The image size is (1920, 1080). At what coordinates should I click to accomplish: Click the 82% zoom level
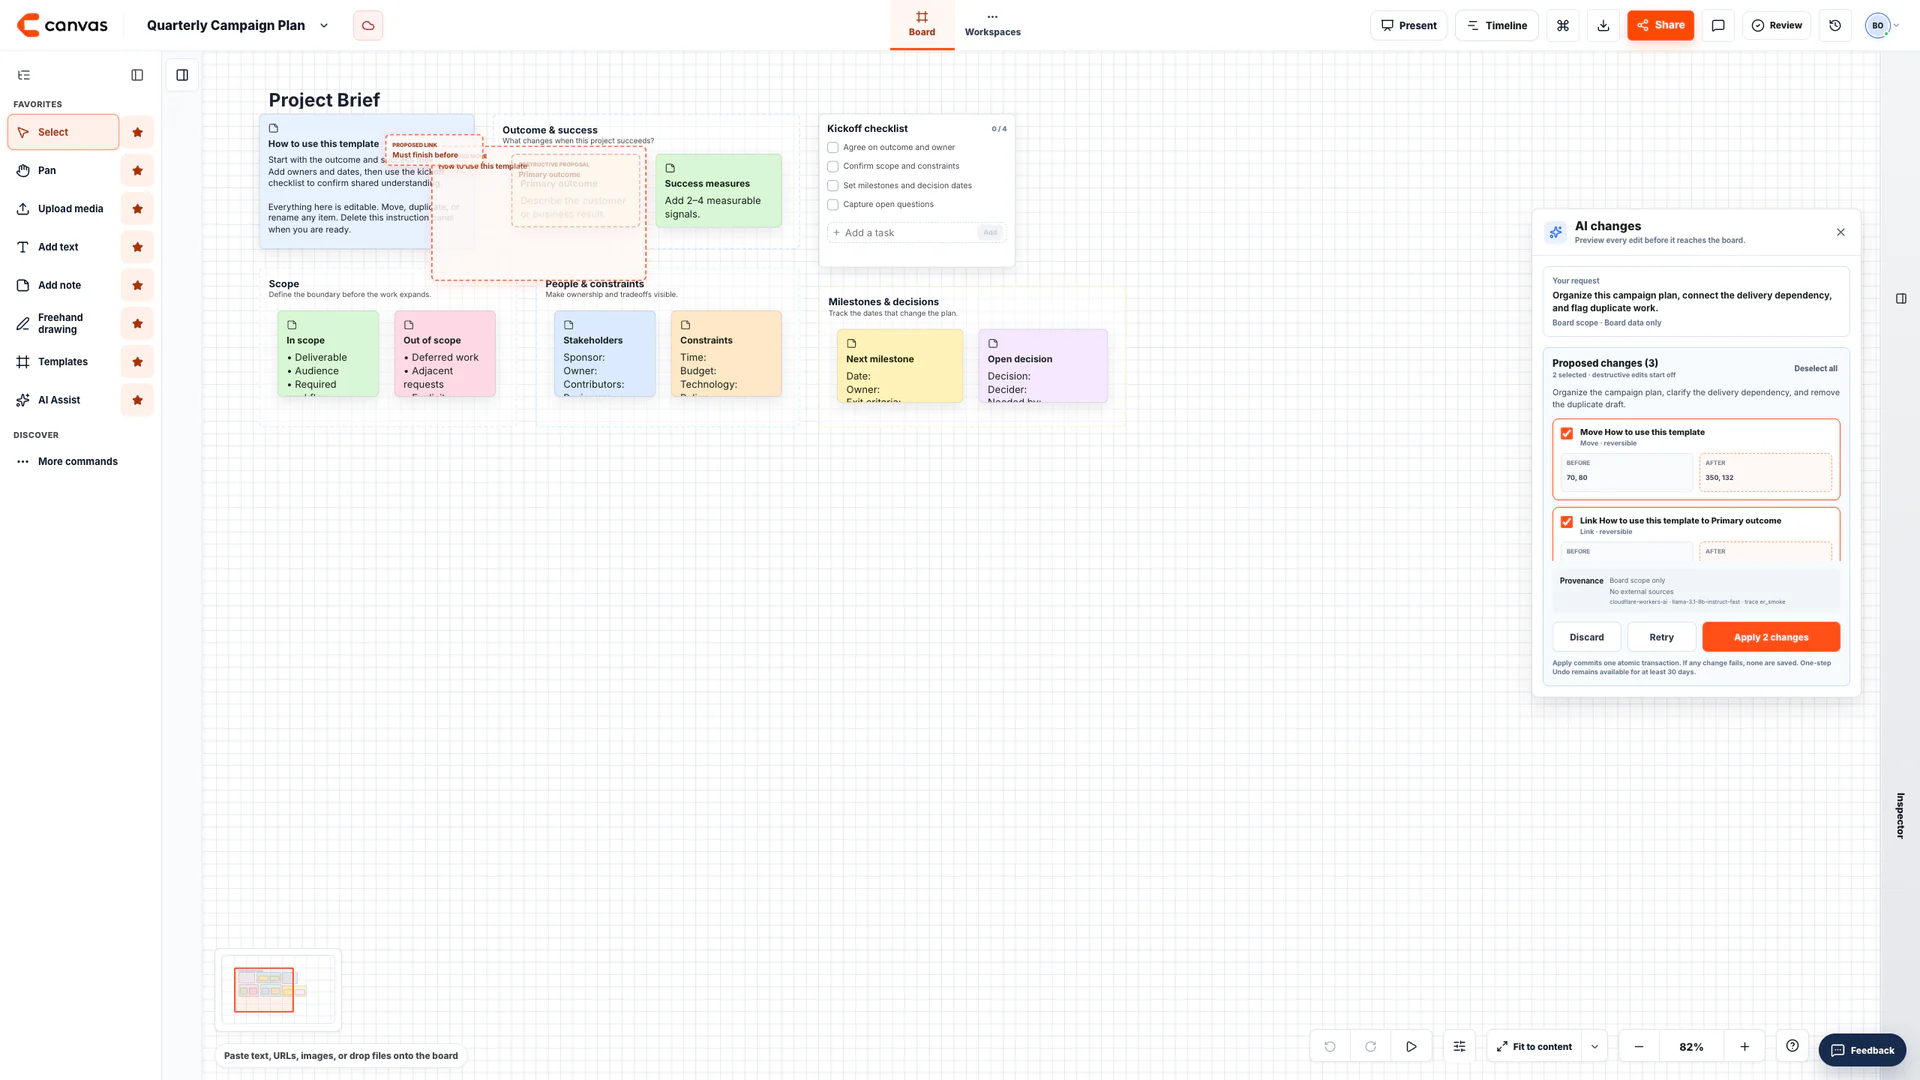pyautogui.click(x=1691, y=1046)
